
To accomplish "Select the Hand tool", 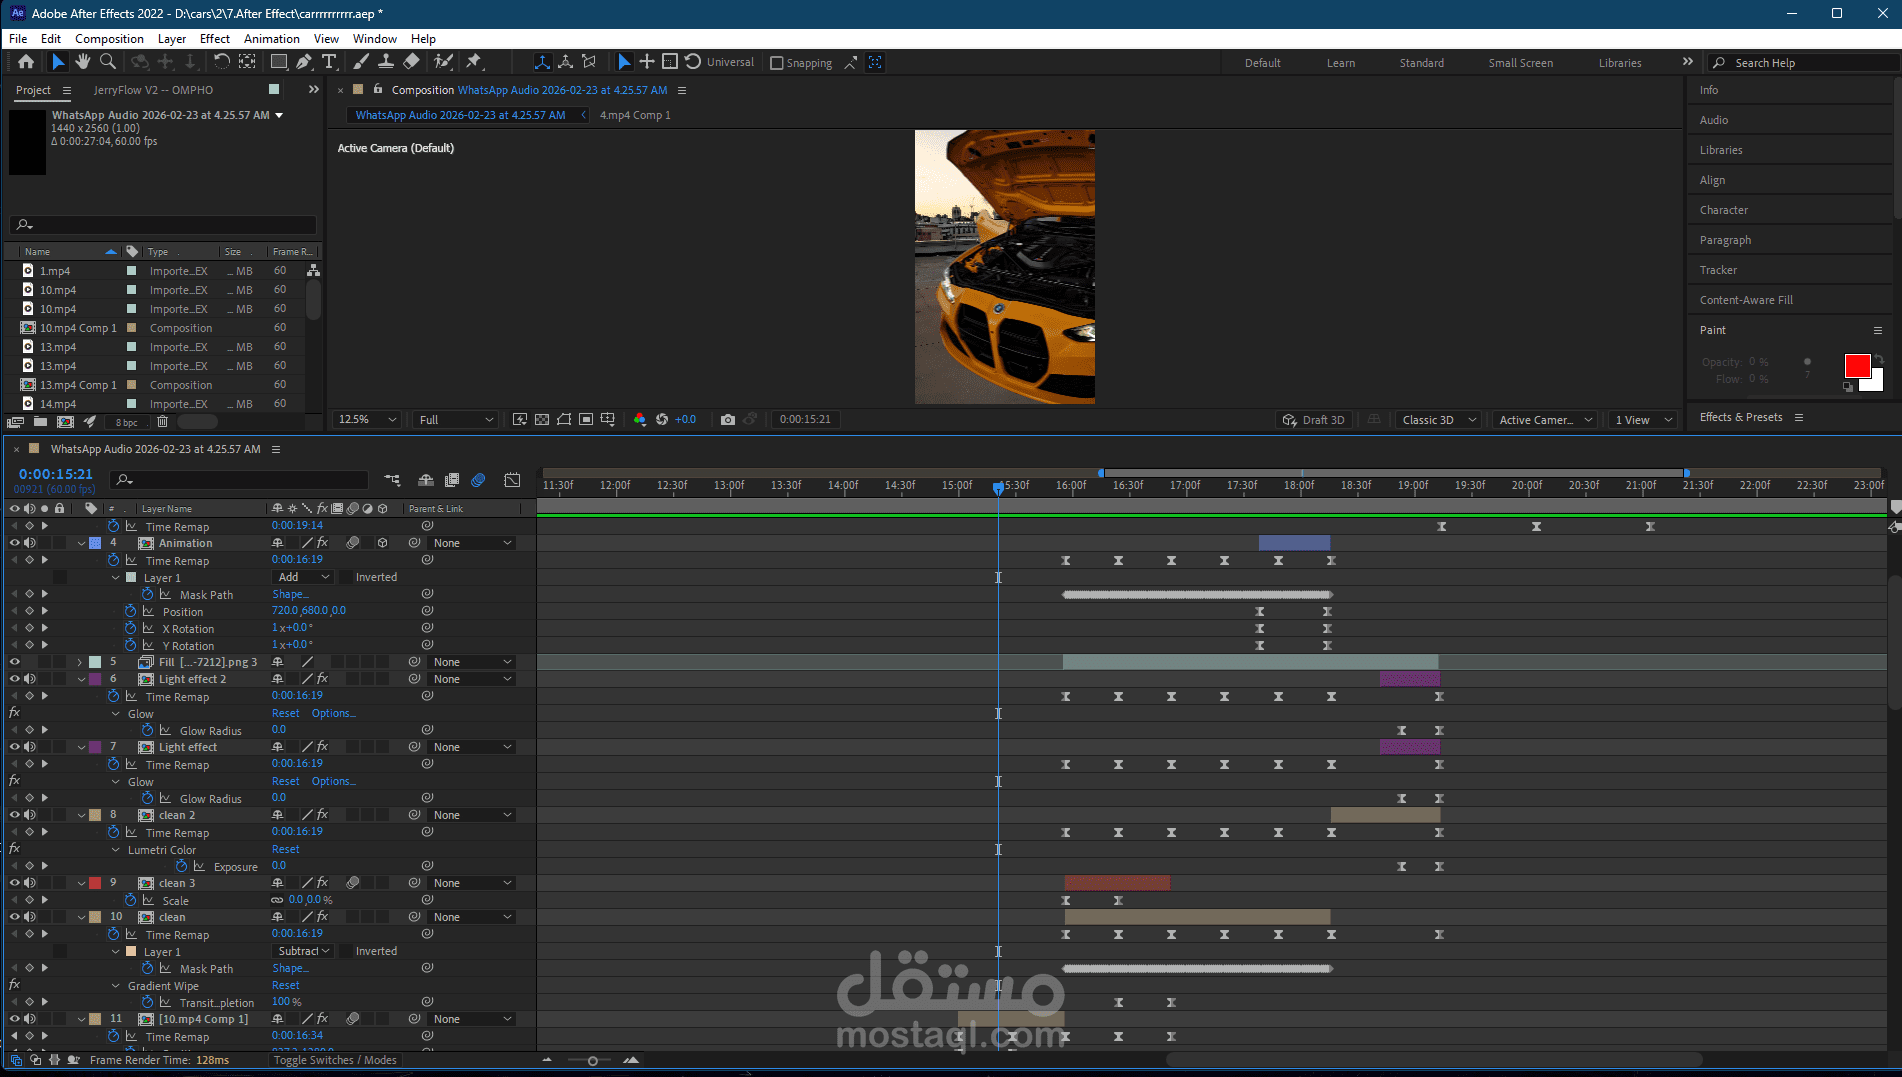I will [x=82, y=62].
